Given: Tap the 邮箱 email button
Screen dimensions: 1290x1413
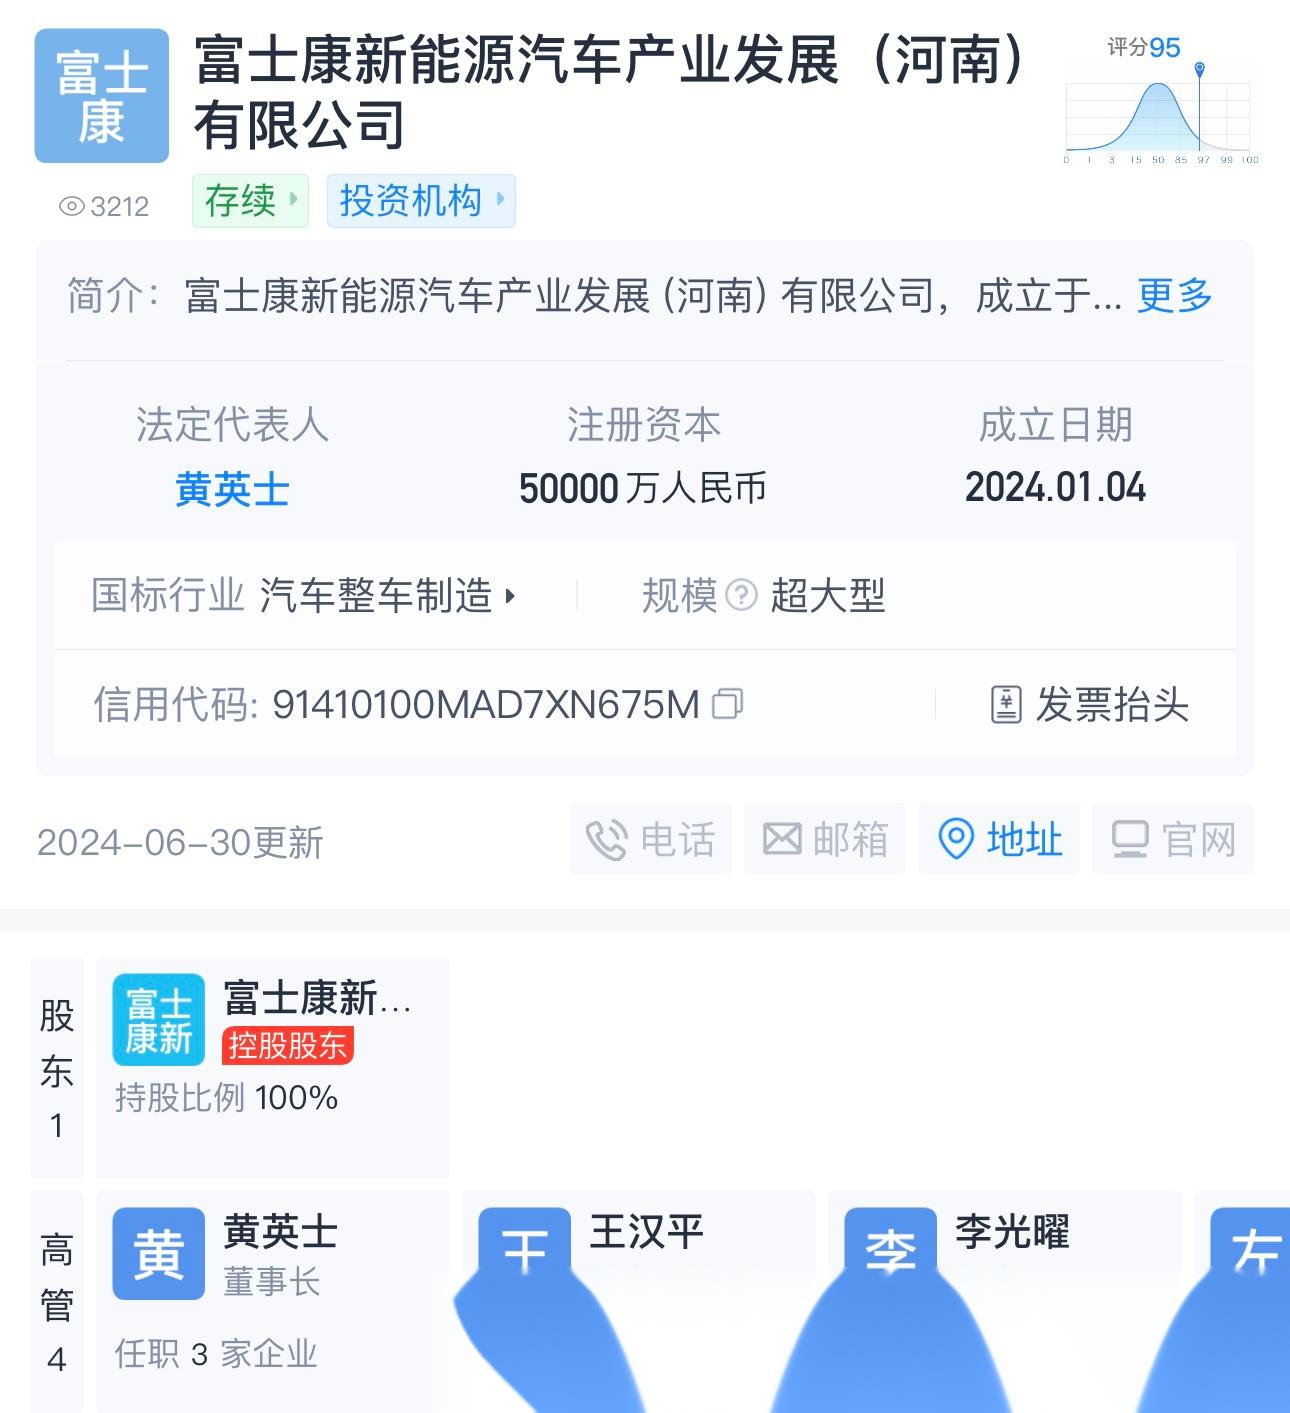Looking at the screenshot, I should coord(825,839).
